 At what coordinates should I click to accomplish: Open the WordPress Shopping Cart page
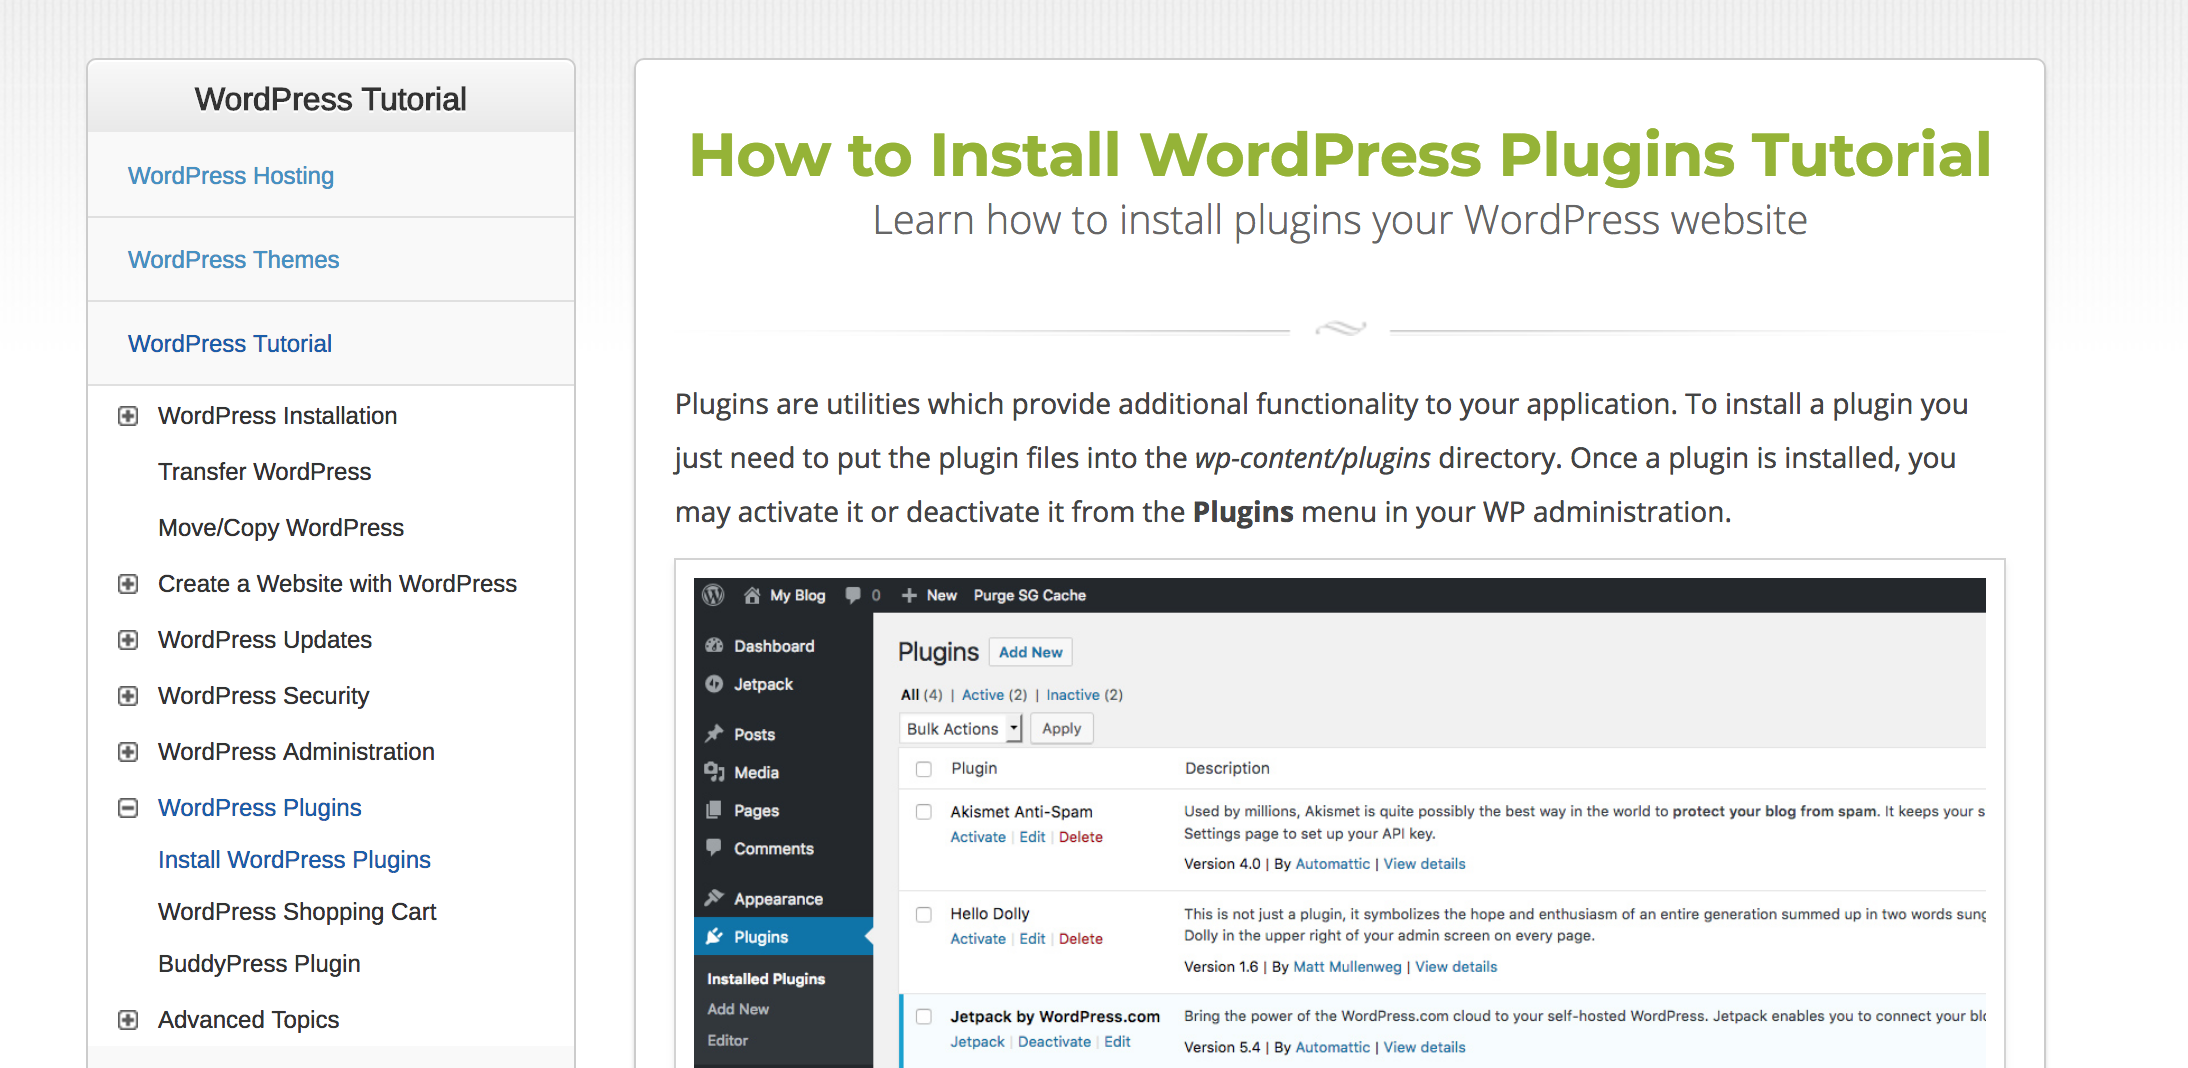[x=297, y=912]
